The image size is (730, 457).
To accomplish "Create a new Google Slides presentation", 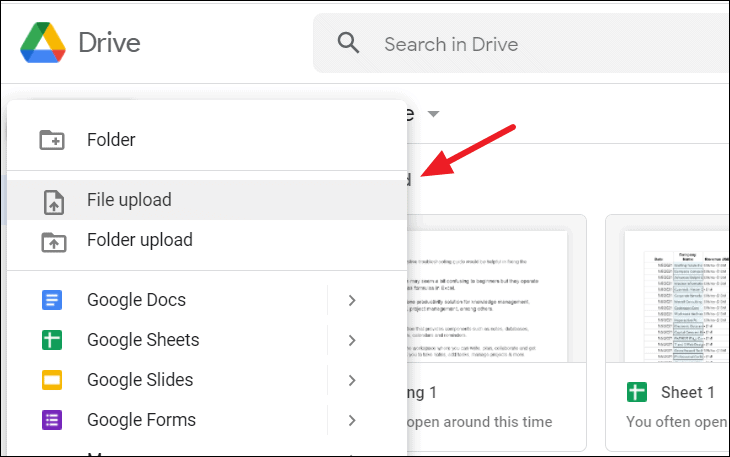I will (168, 380).
